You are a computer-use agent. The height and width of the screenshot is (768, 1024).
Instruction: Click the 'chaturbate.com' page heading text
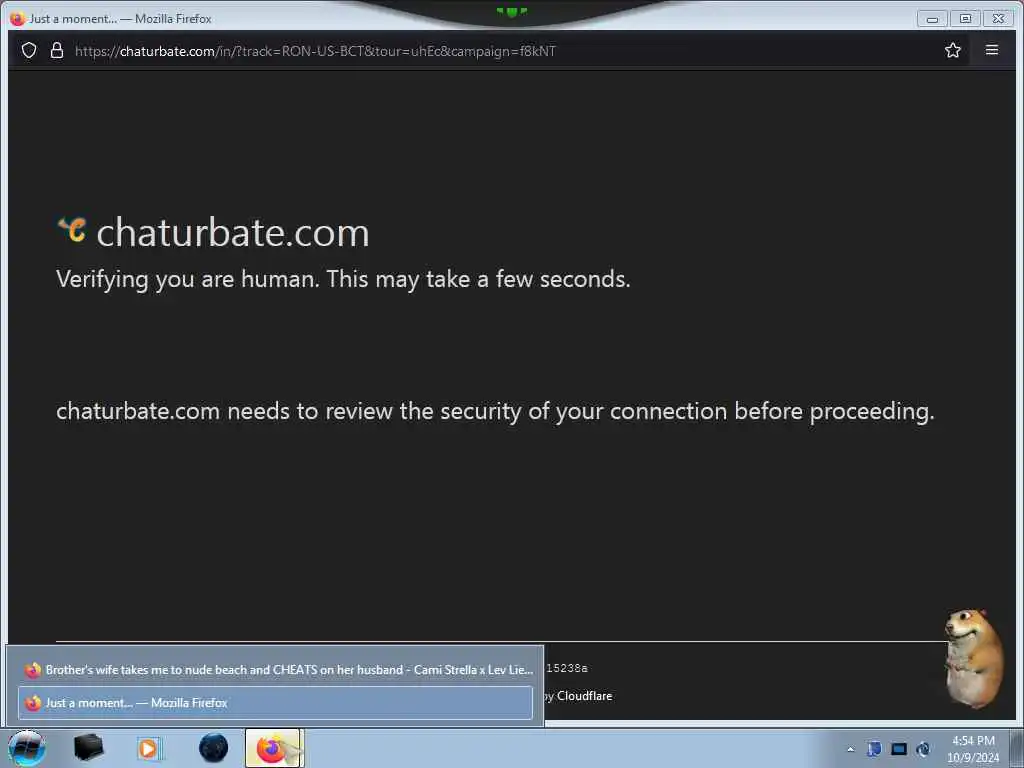(x=232, y=232)
